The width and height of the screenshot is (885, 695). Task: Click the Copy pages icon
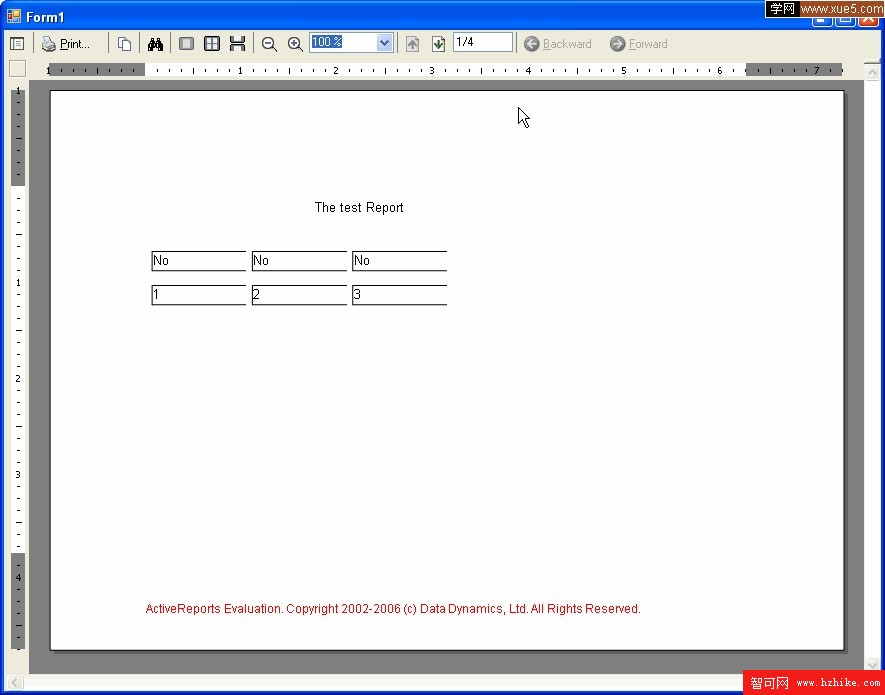tap(124, 43)
